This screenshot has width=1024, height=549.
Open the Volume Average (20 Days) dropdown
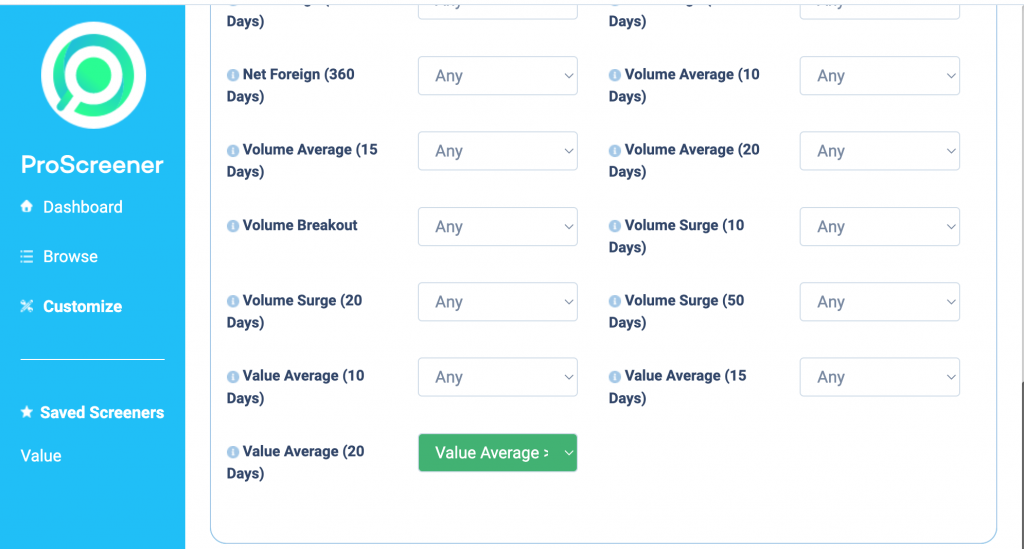pos(880,151)
